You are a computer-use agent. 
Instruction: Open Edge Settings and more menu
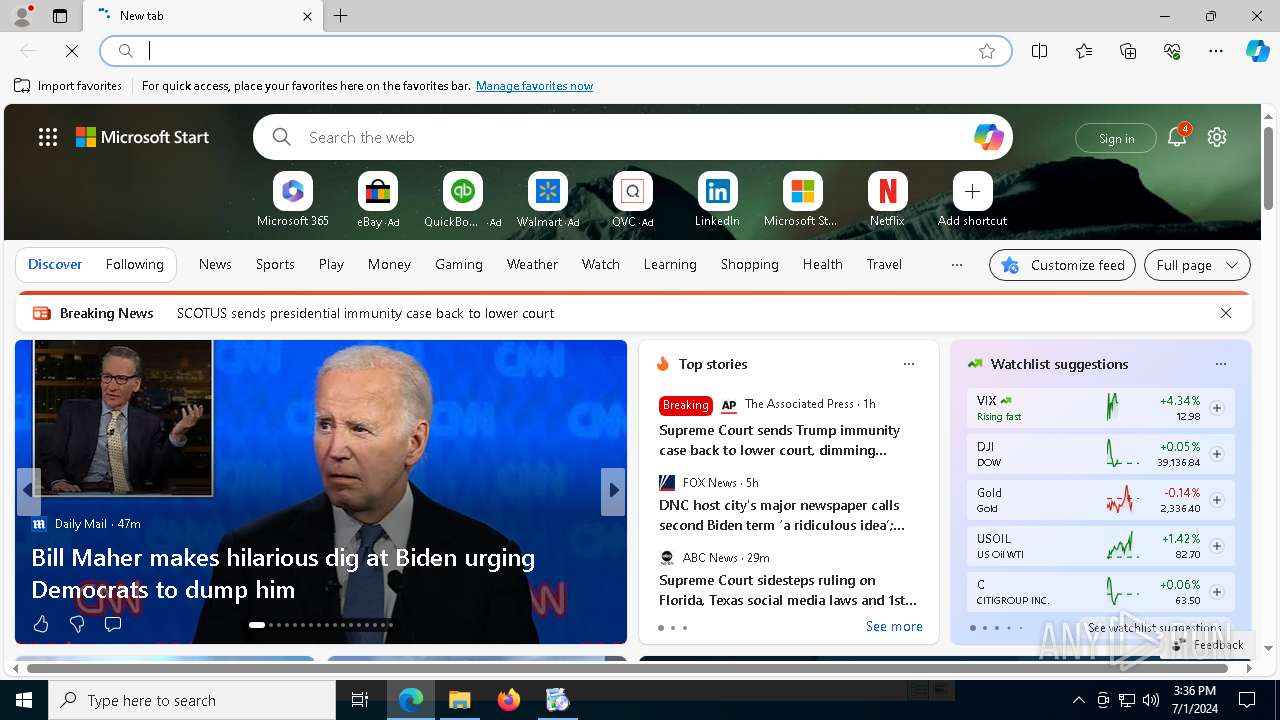click(1216, 51)
